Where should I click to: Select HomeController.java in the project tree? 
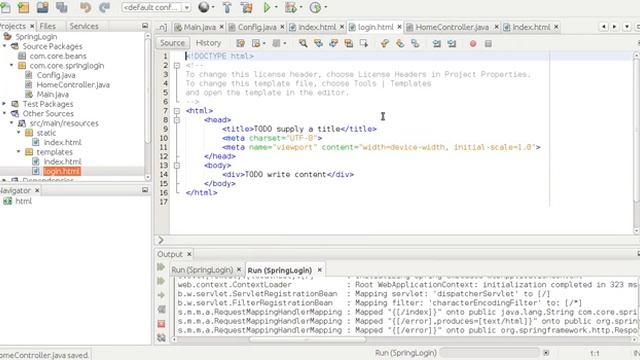(73, 85)
